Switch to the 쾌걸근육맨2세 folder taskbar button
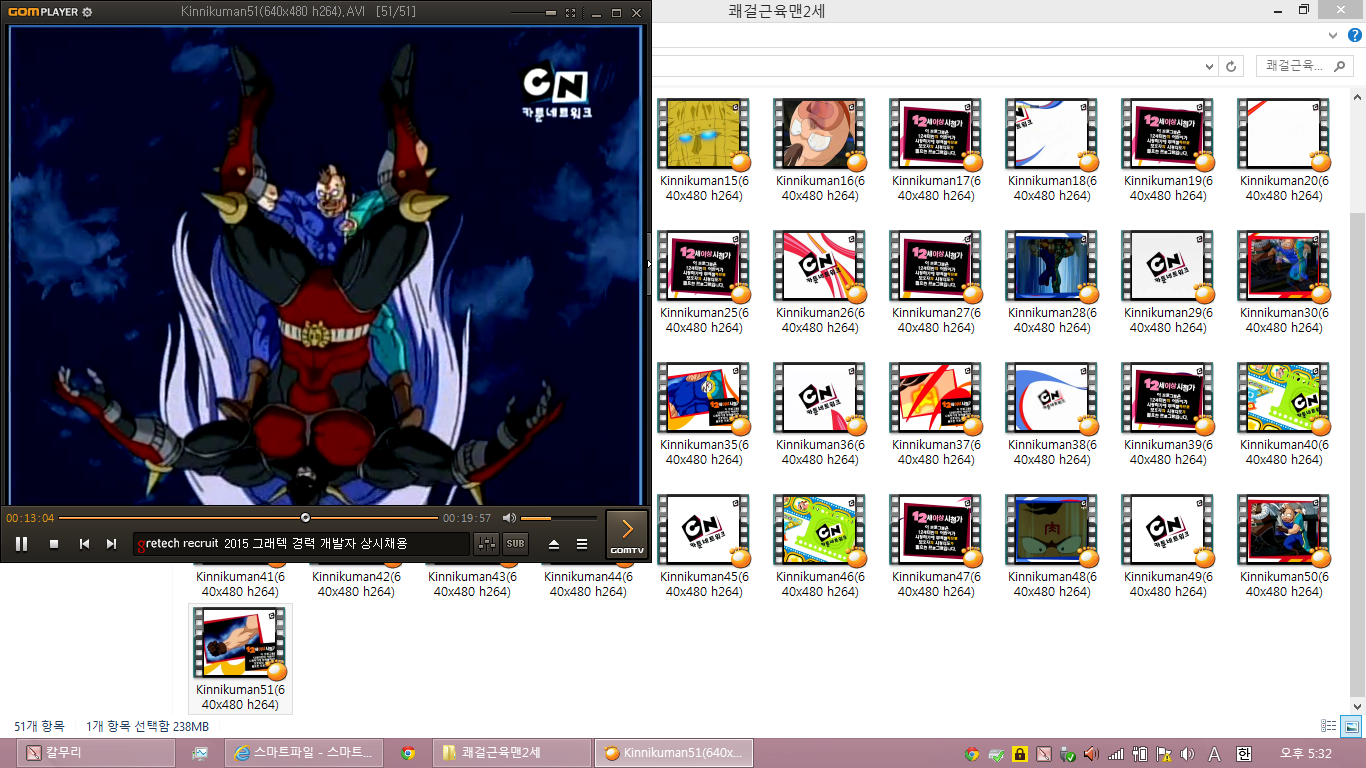The width and height of the screenshot is (1366, 768). (x=513, y=753)
